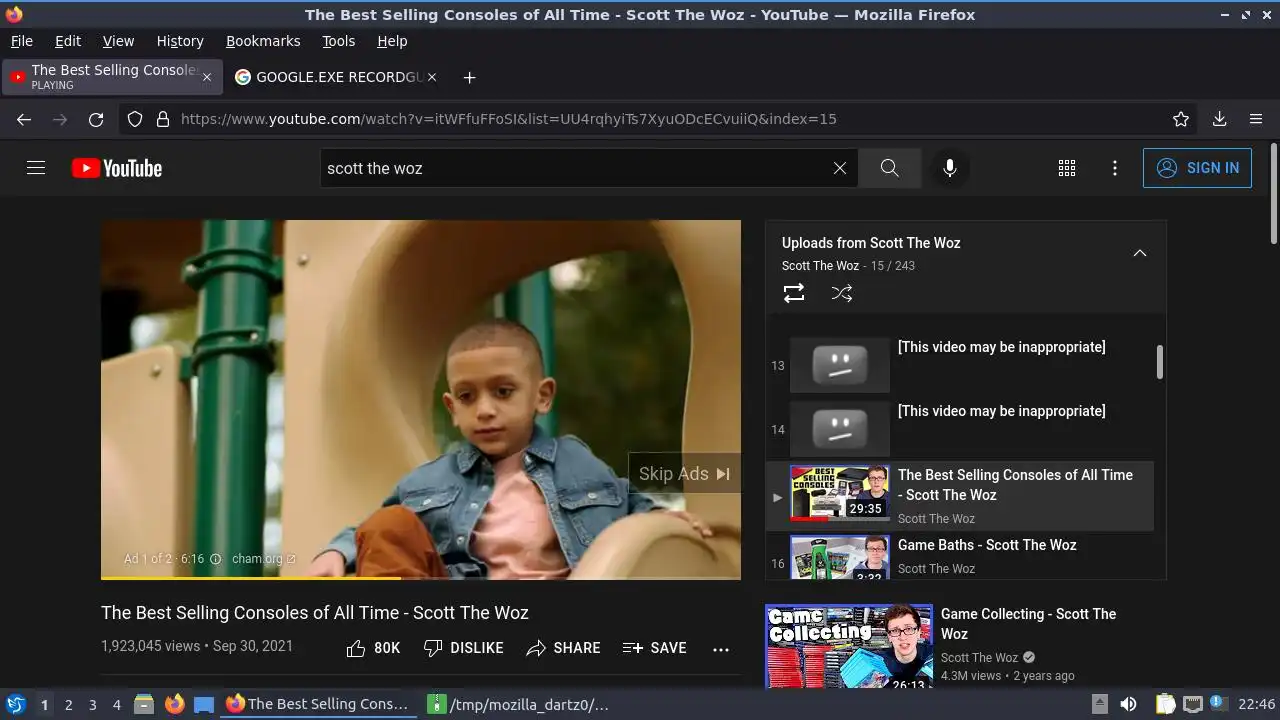This screenshot has width=1280, height=720.
Task: Click the magnifier search button
Action: 889,168
